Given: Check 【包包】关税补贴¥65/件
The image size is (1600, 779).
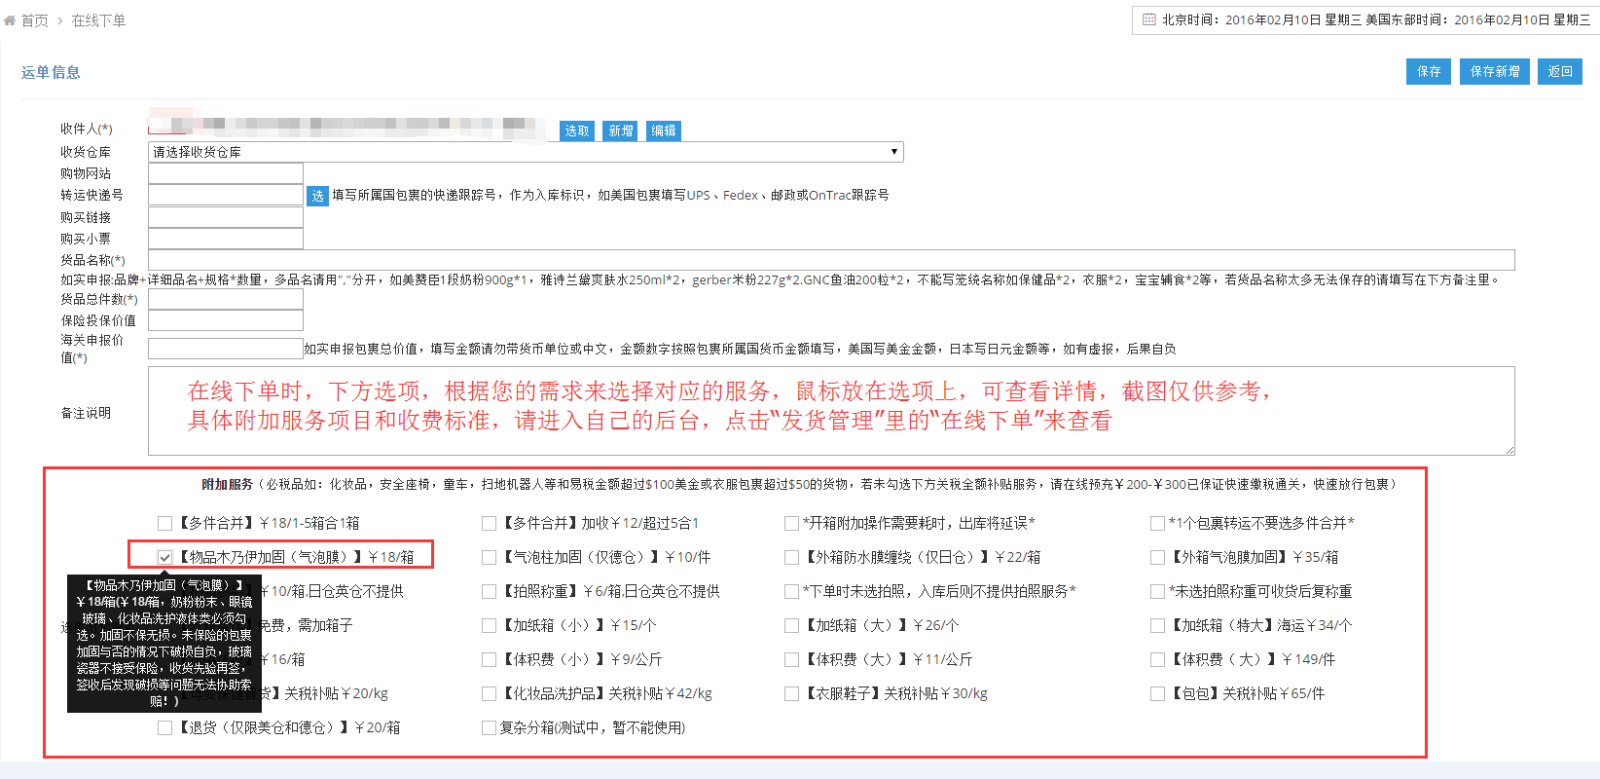Looking at the screenshot, I should click(x=1158, y=693).
